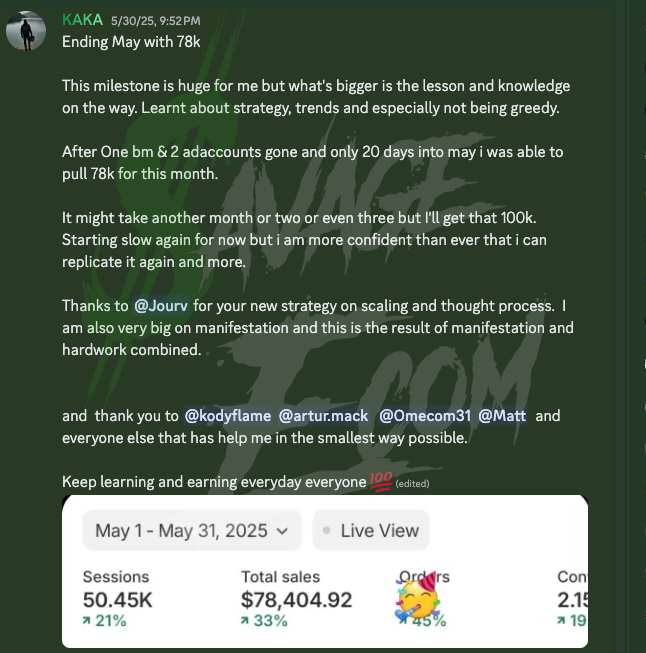Click KAKA's profile avatar
This screenshot has width=646, height=653.
25,31
